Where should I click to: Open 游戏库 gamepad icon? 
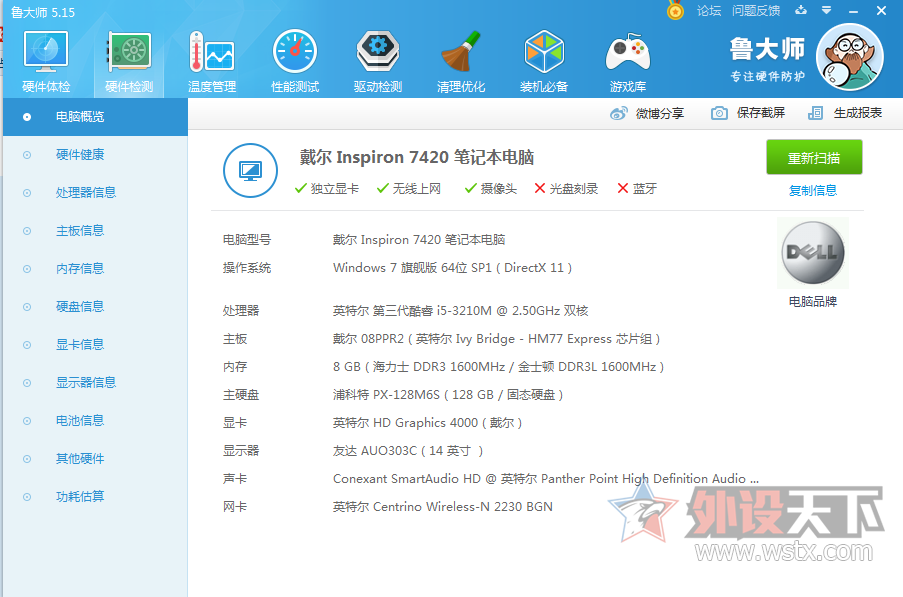(628, 61)
